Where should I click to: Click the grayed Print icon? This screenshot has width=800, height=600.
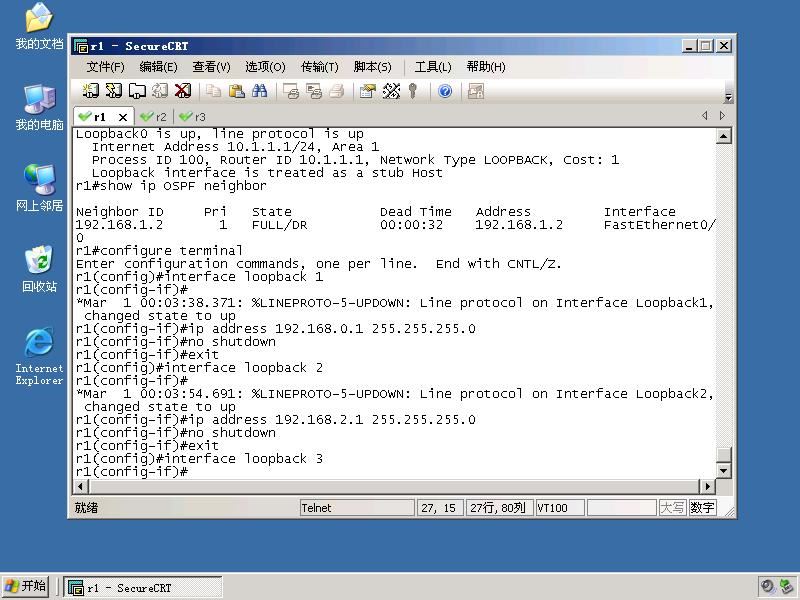336,91
